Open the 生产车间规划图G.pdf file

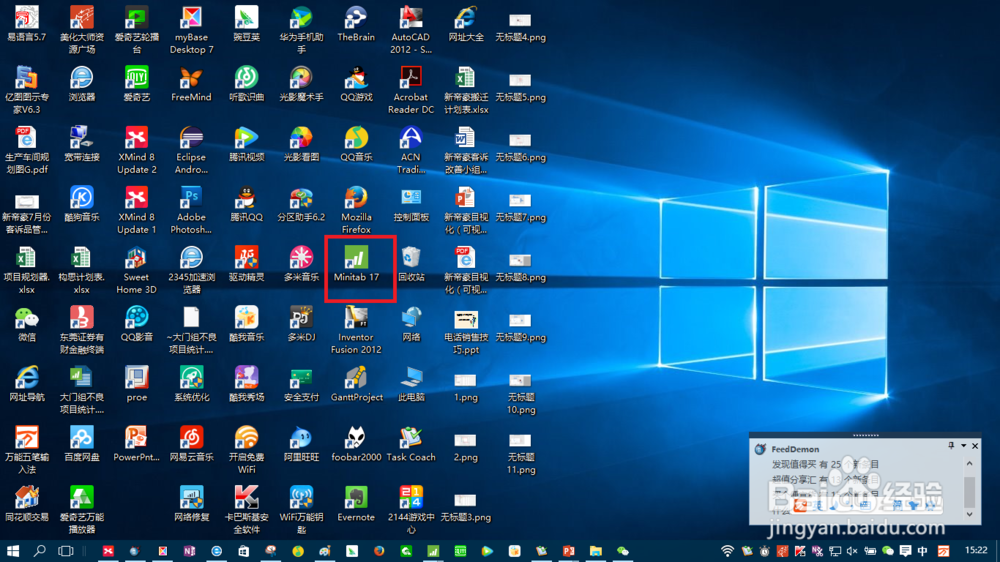click(x=27, y=149)
